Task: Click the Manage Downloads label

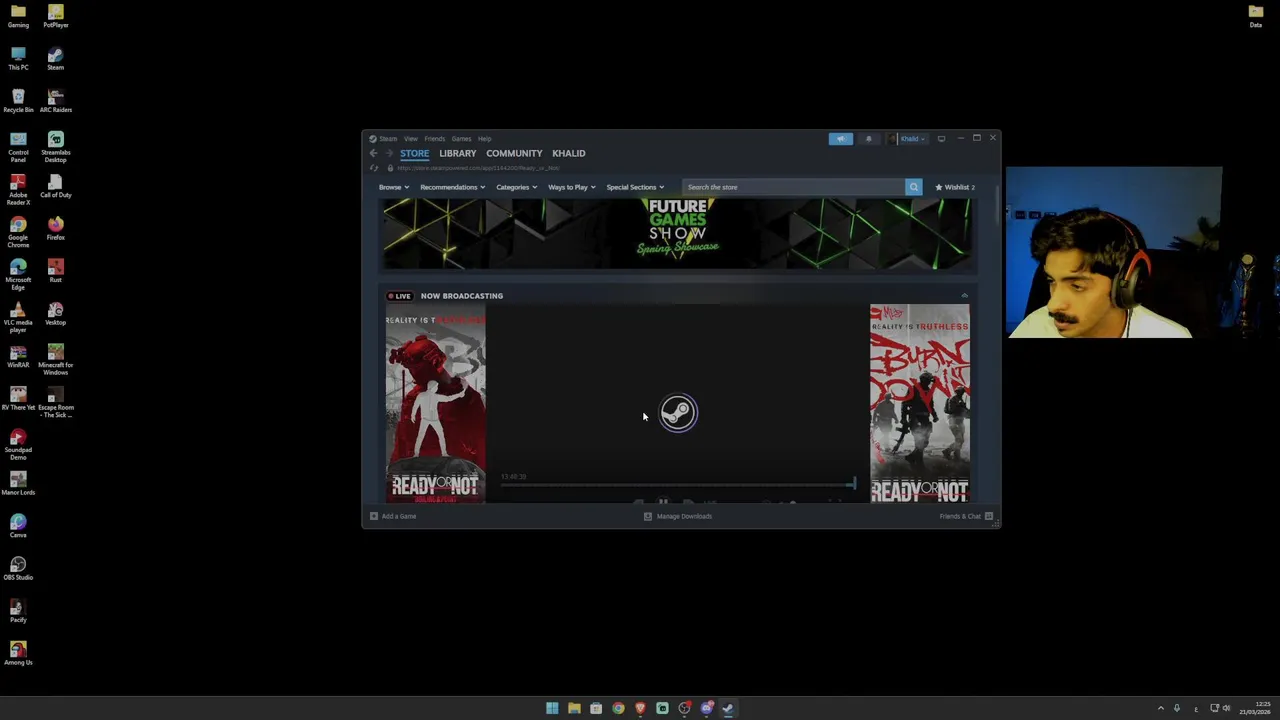Action: [x=684, y=516]
